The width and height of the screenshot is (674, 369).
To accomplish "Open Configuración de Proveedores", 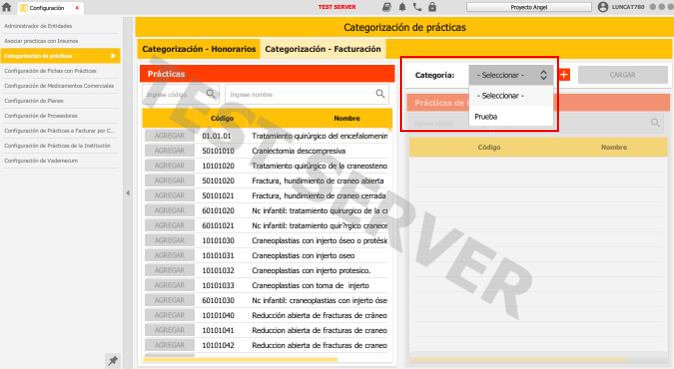I will point(41,116).
